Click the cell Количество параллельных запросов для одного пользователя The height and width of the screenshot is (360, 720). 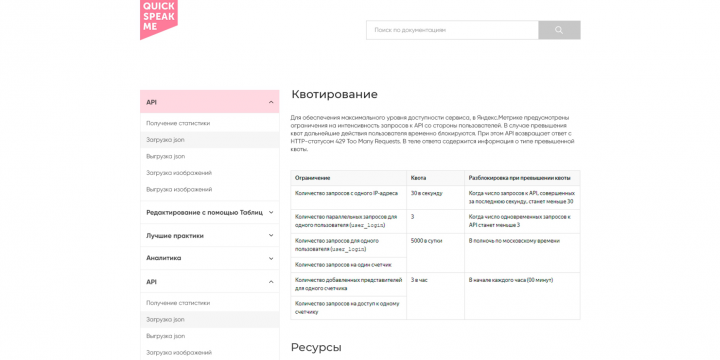pos(349,221)
